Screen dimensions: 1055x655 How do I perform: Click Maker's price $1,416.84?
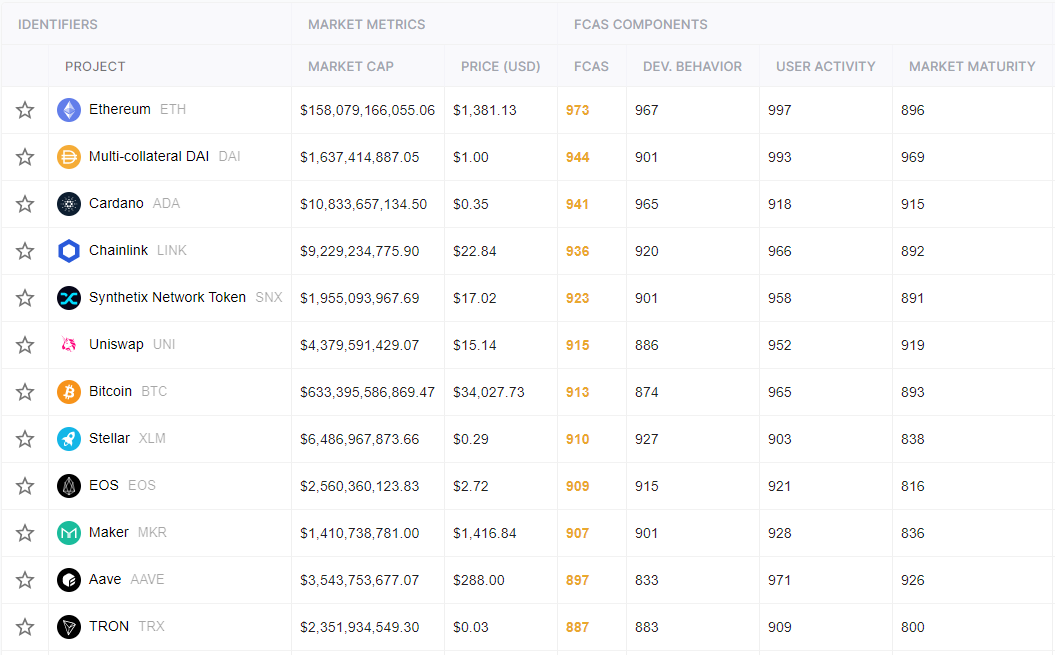click(484, 534)
